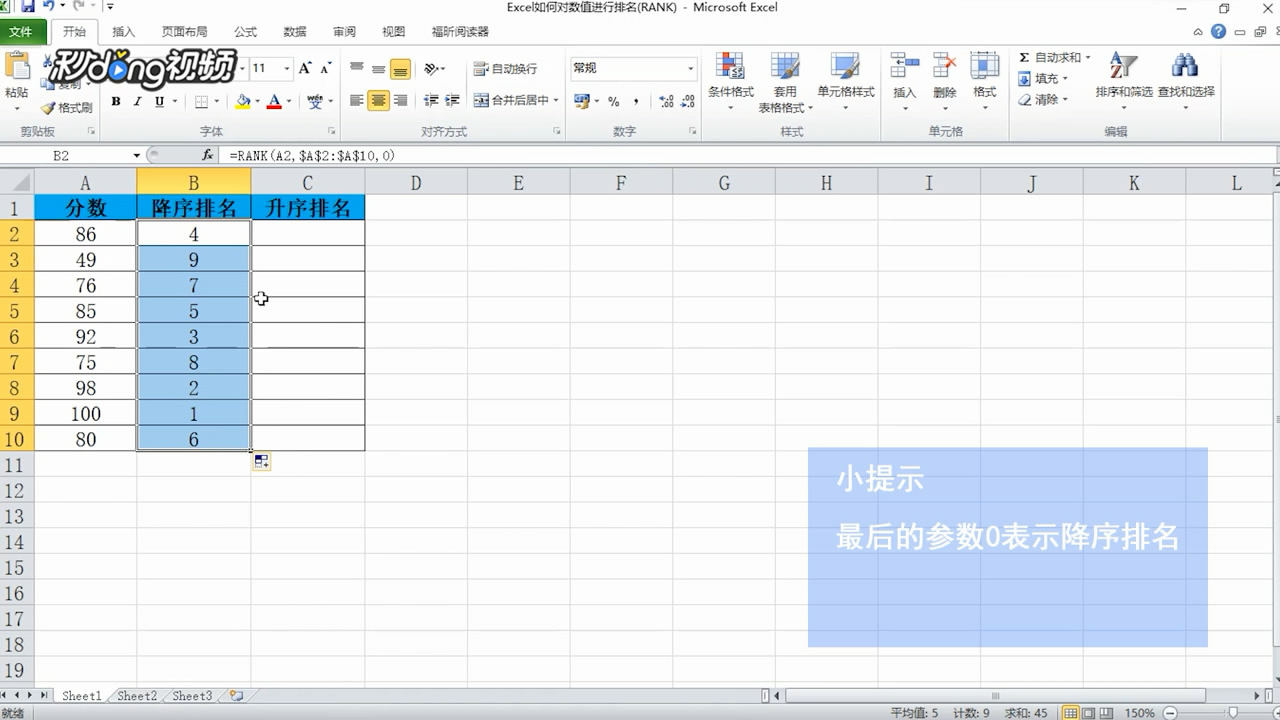Viewport: 1280px width, 720px height.
Task: Switch to the 公式 (Formulas) ribbon tab
Action: [245, 31]
